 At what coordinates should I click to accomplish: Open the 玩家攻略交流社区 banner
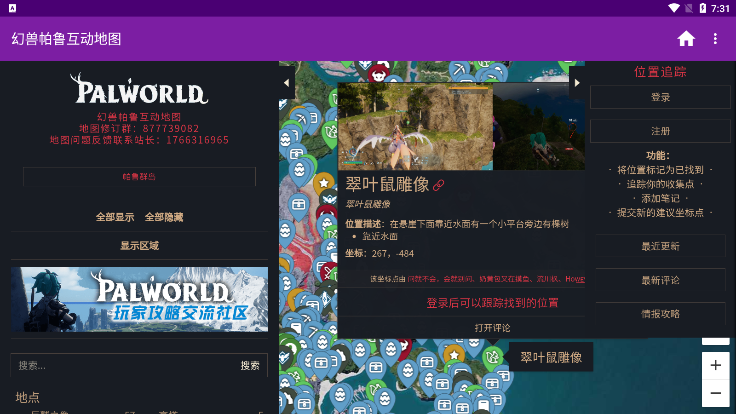[139, 299]
